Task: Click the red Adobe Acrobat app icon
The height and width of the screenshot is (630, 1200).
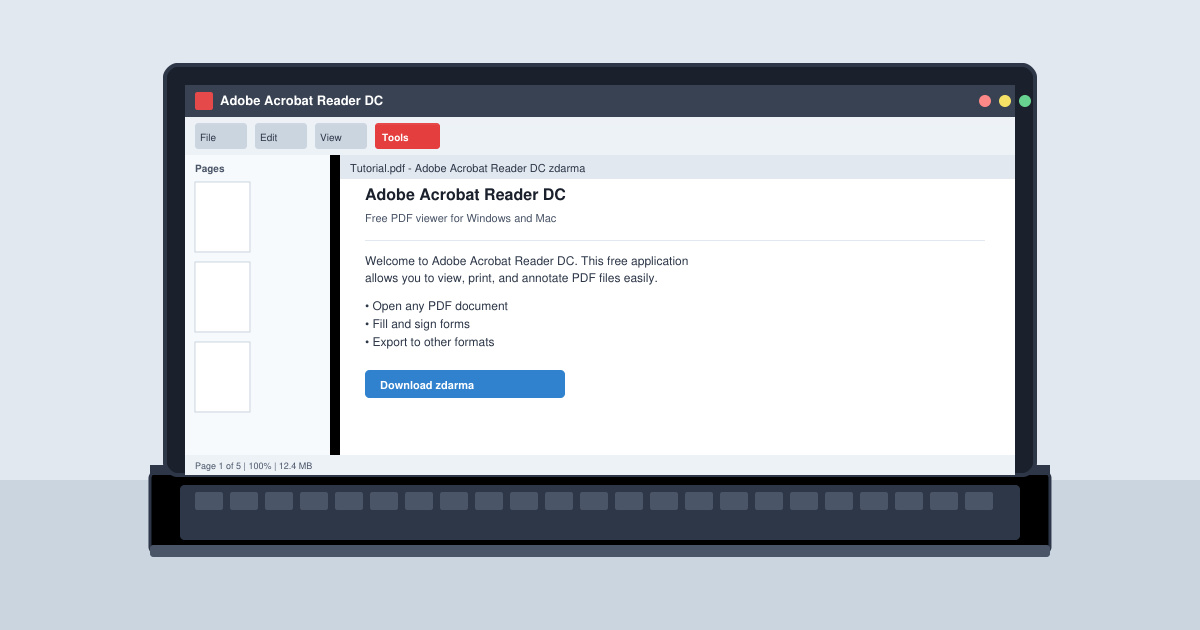Action: click(x=204, y=101)
